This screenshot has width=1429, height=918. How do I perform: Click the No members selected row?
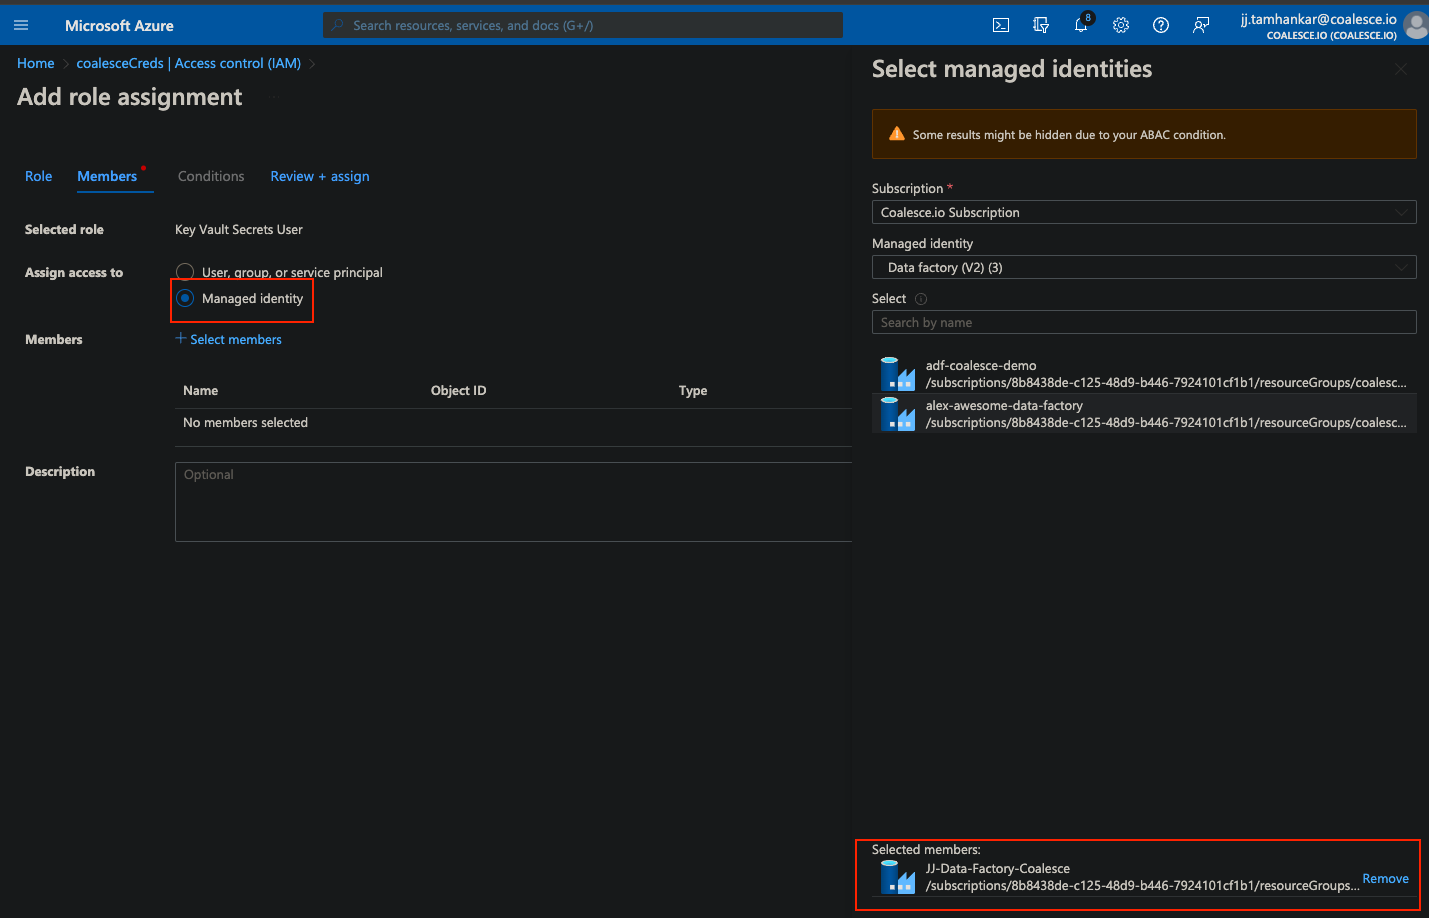tap(514, 422)
